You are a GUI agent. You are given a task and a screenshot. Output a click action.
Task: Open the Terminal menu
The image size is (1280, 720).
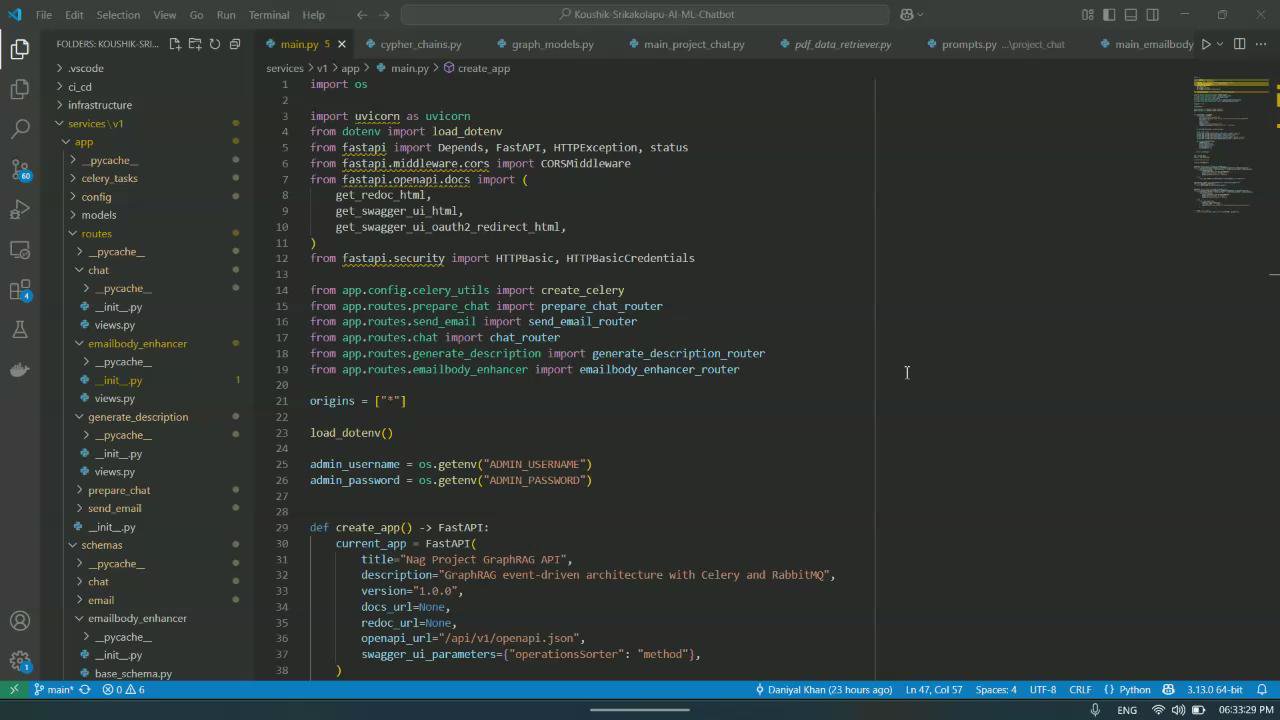pyautogui.click(x=267, y=15)
